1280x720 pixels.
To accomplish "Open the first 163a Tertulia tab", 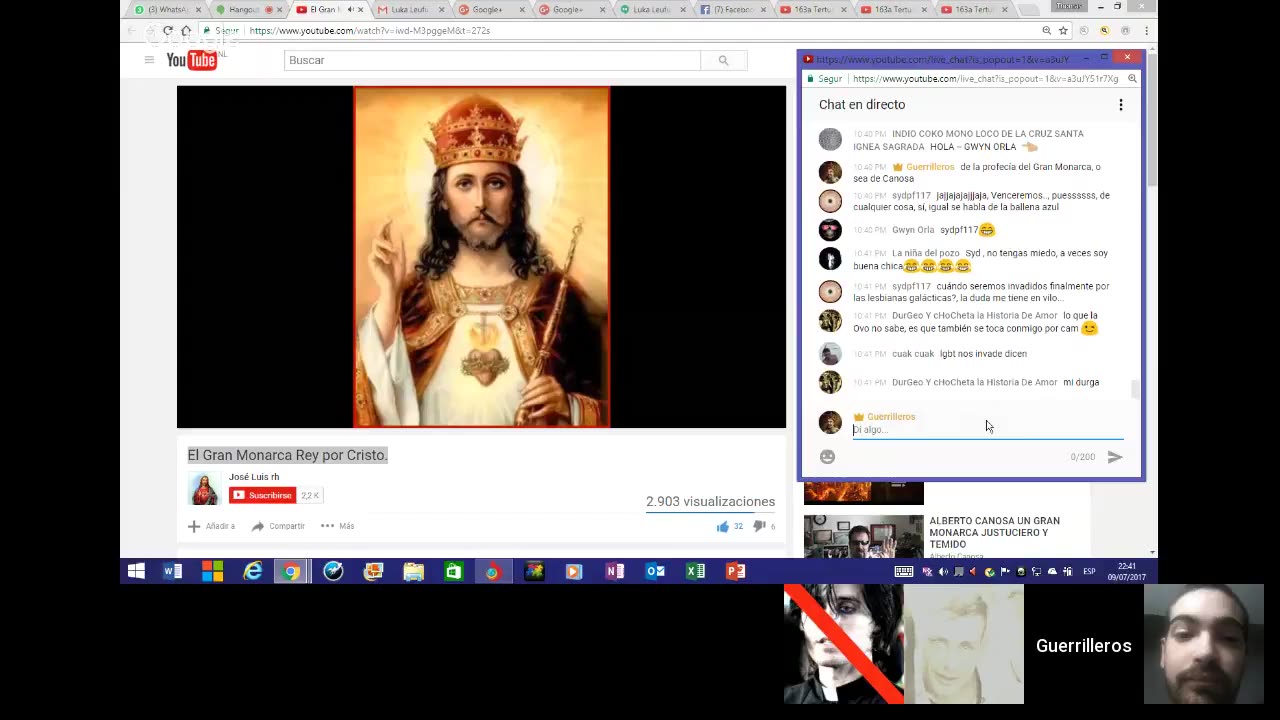I will (x=813, y=10).
